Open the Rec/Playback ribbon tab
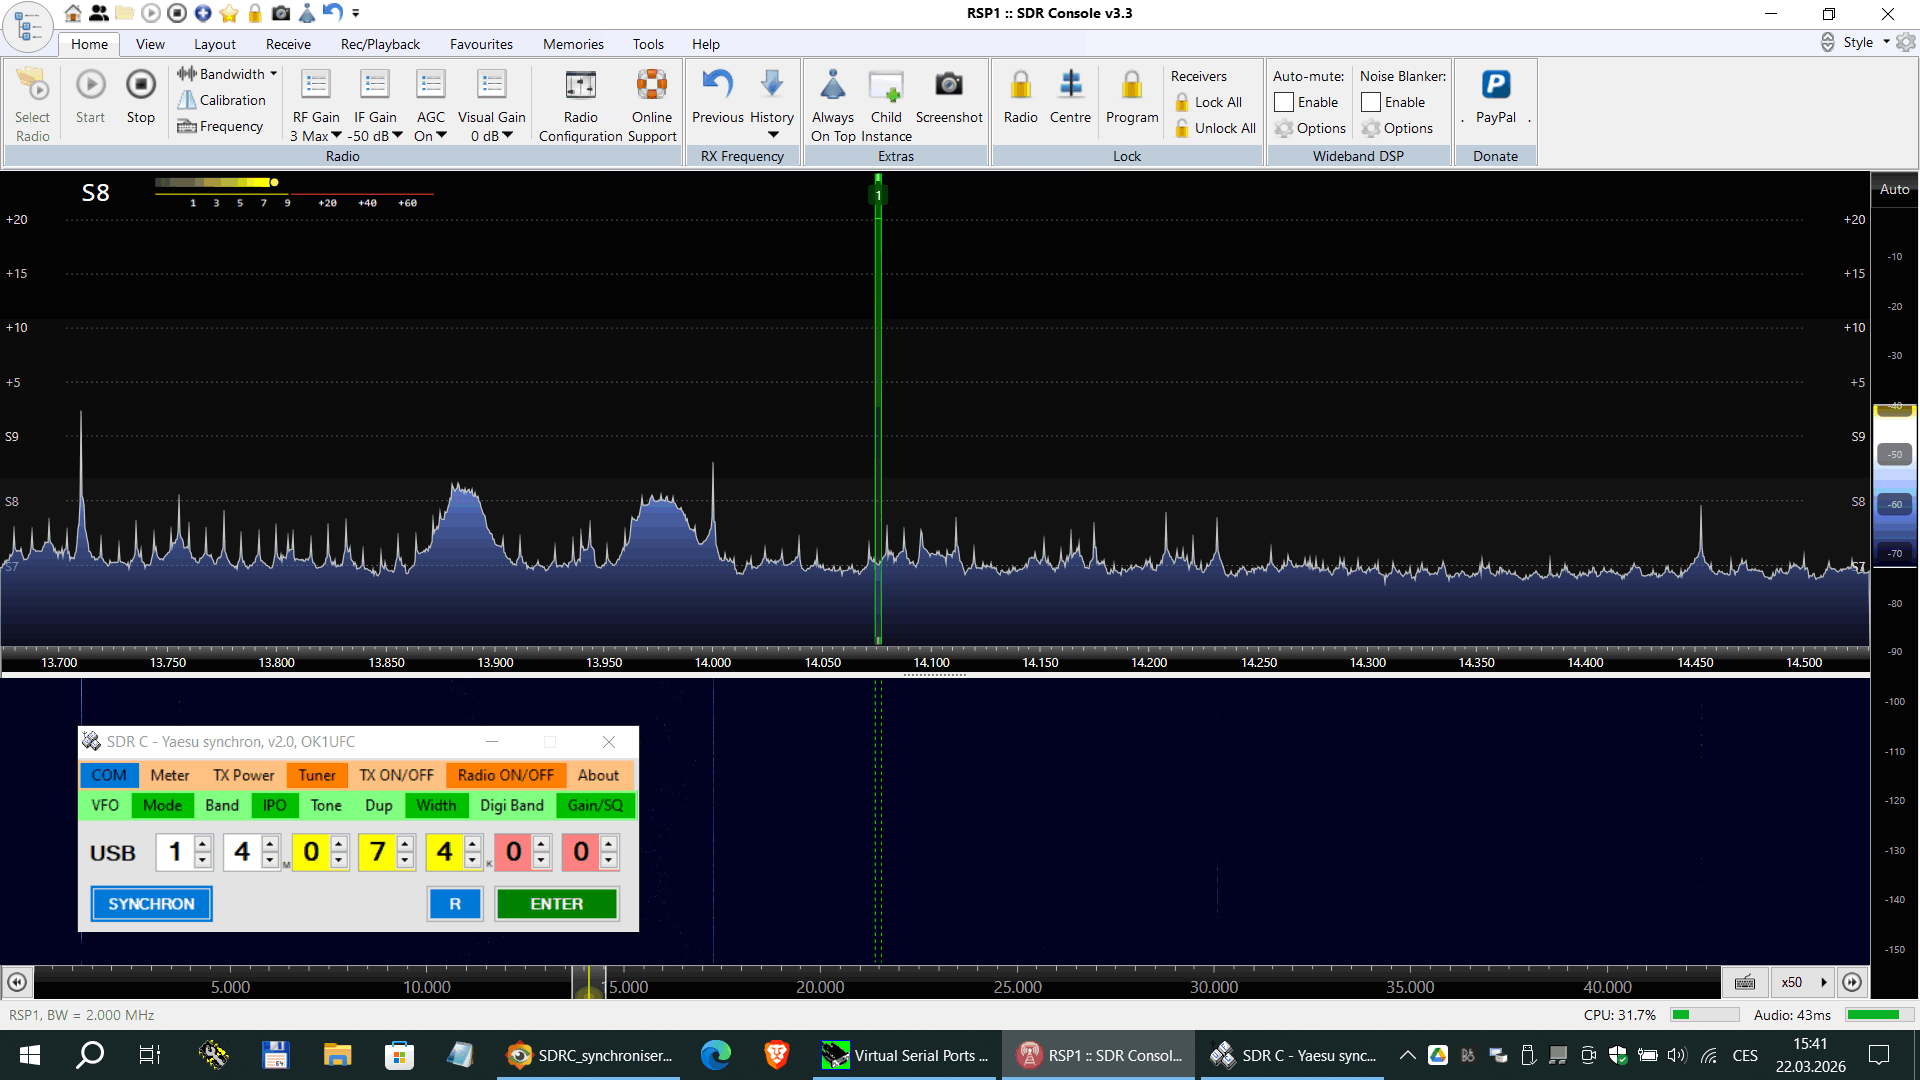The width and height of the screenshot is (1920, 1080). click(x=380, y=44)
